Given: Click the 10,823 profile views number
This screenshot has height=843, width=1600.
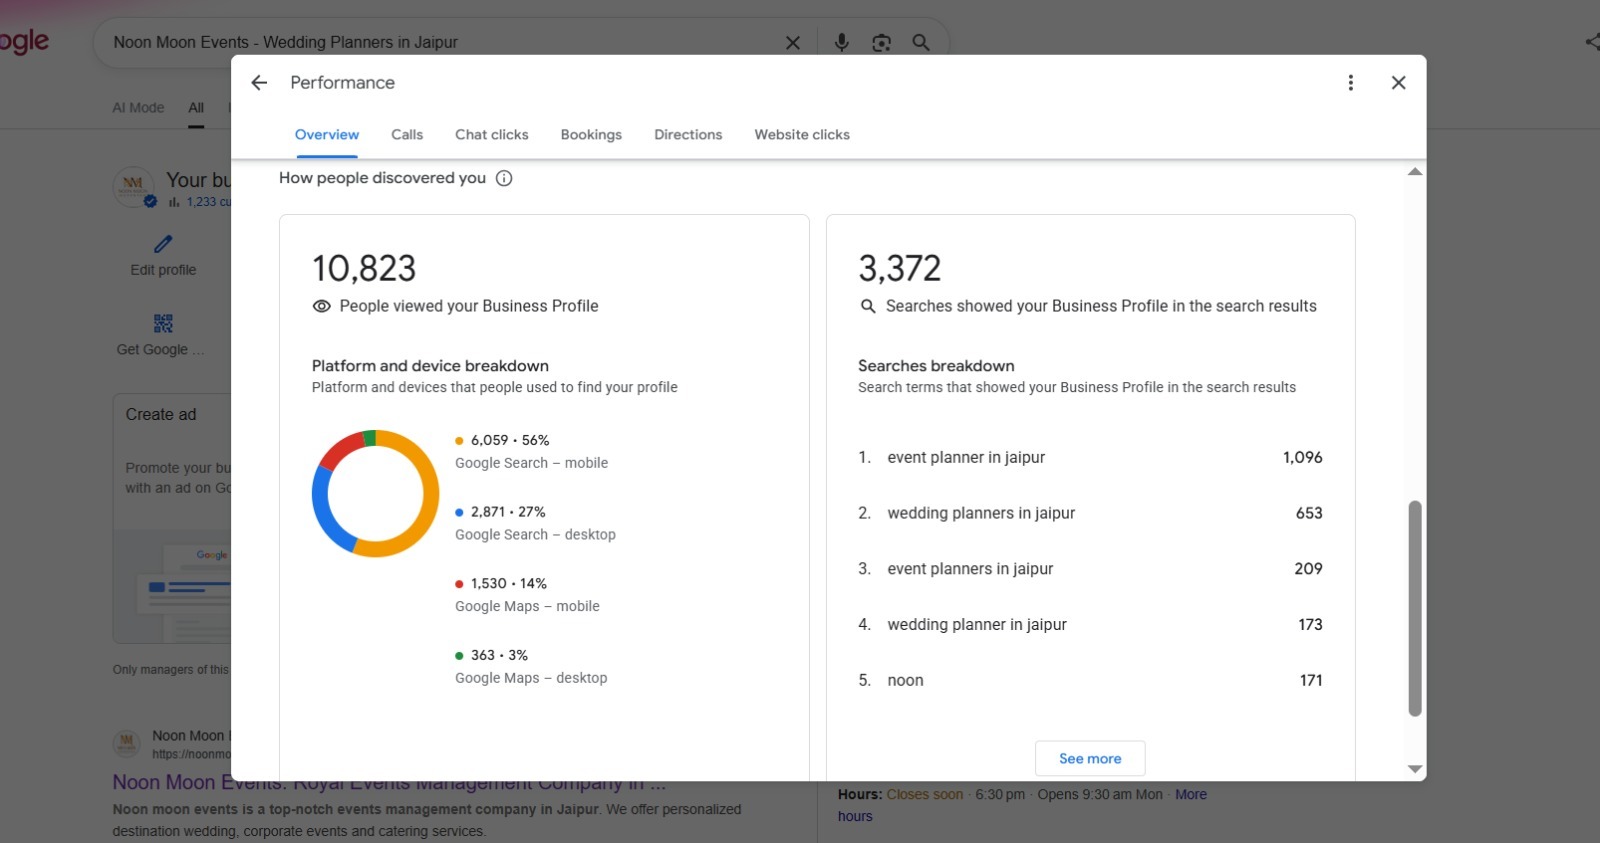Looking at the screenshot, I should [364, 268].
